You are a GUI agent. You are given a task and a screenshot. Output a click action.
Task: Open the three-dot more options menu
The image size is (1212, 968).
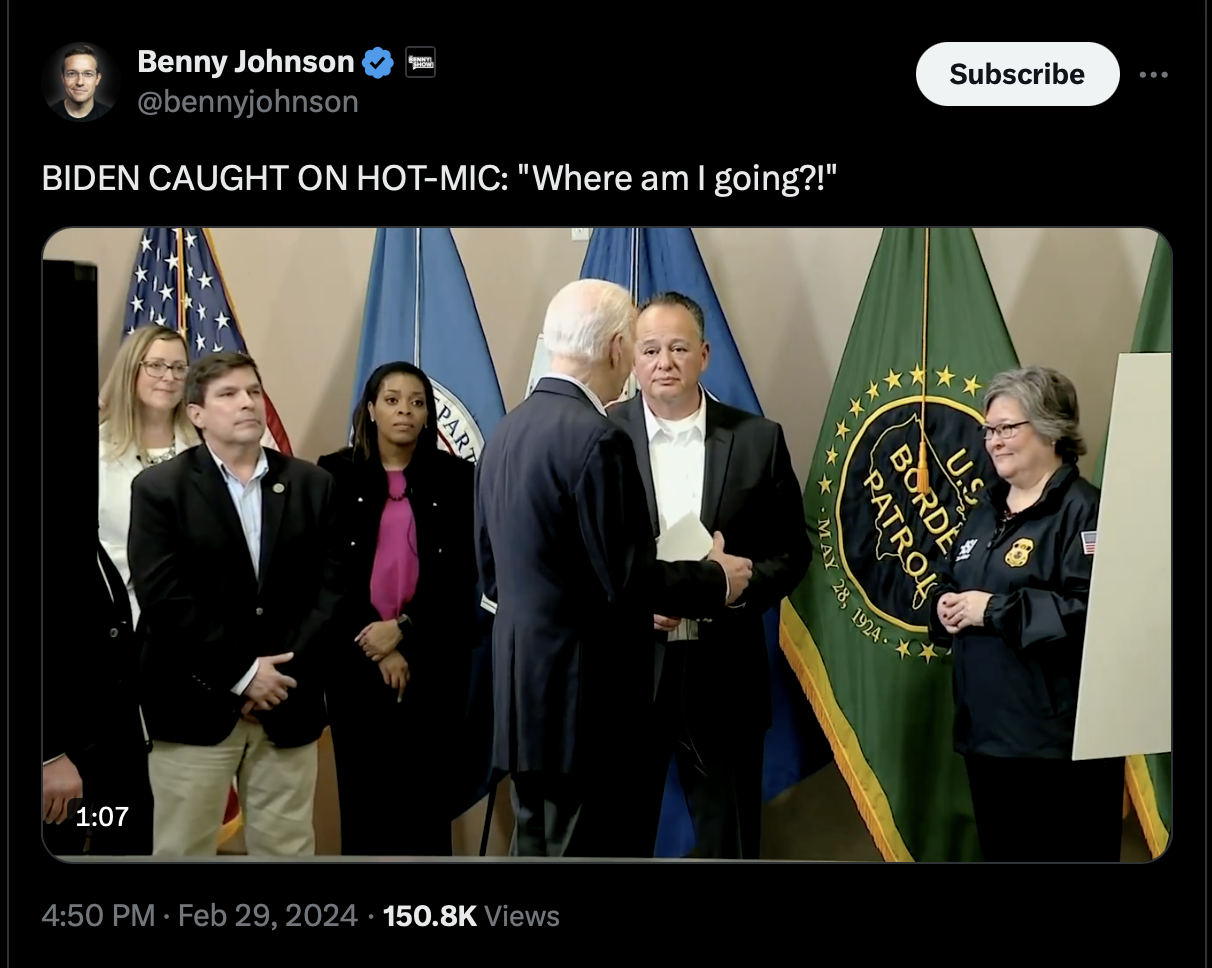pyautogui.click(x=1153, y=74)
